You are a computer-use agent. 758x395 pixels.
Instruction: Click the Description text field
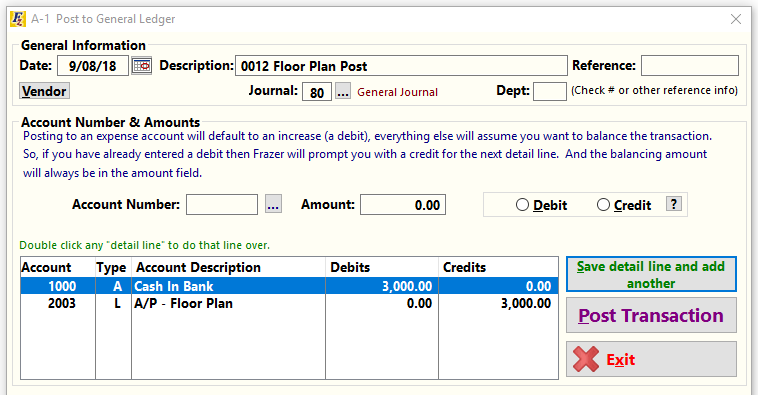click(x=401, y=66)
